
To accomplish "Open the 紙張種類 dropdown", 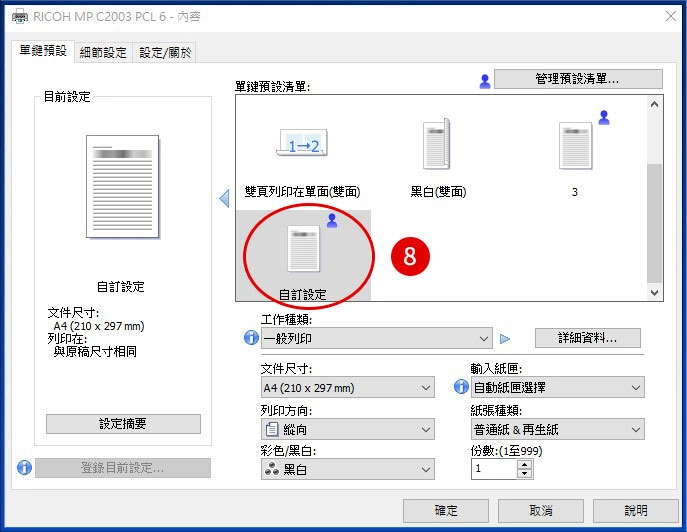I will tap(557, 429).
